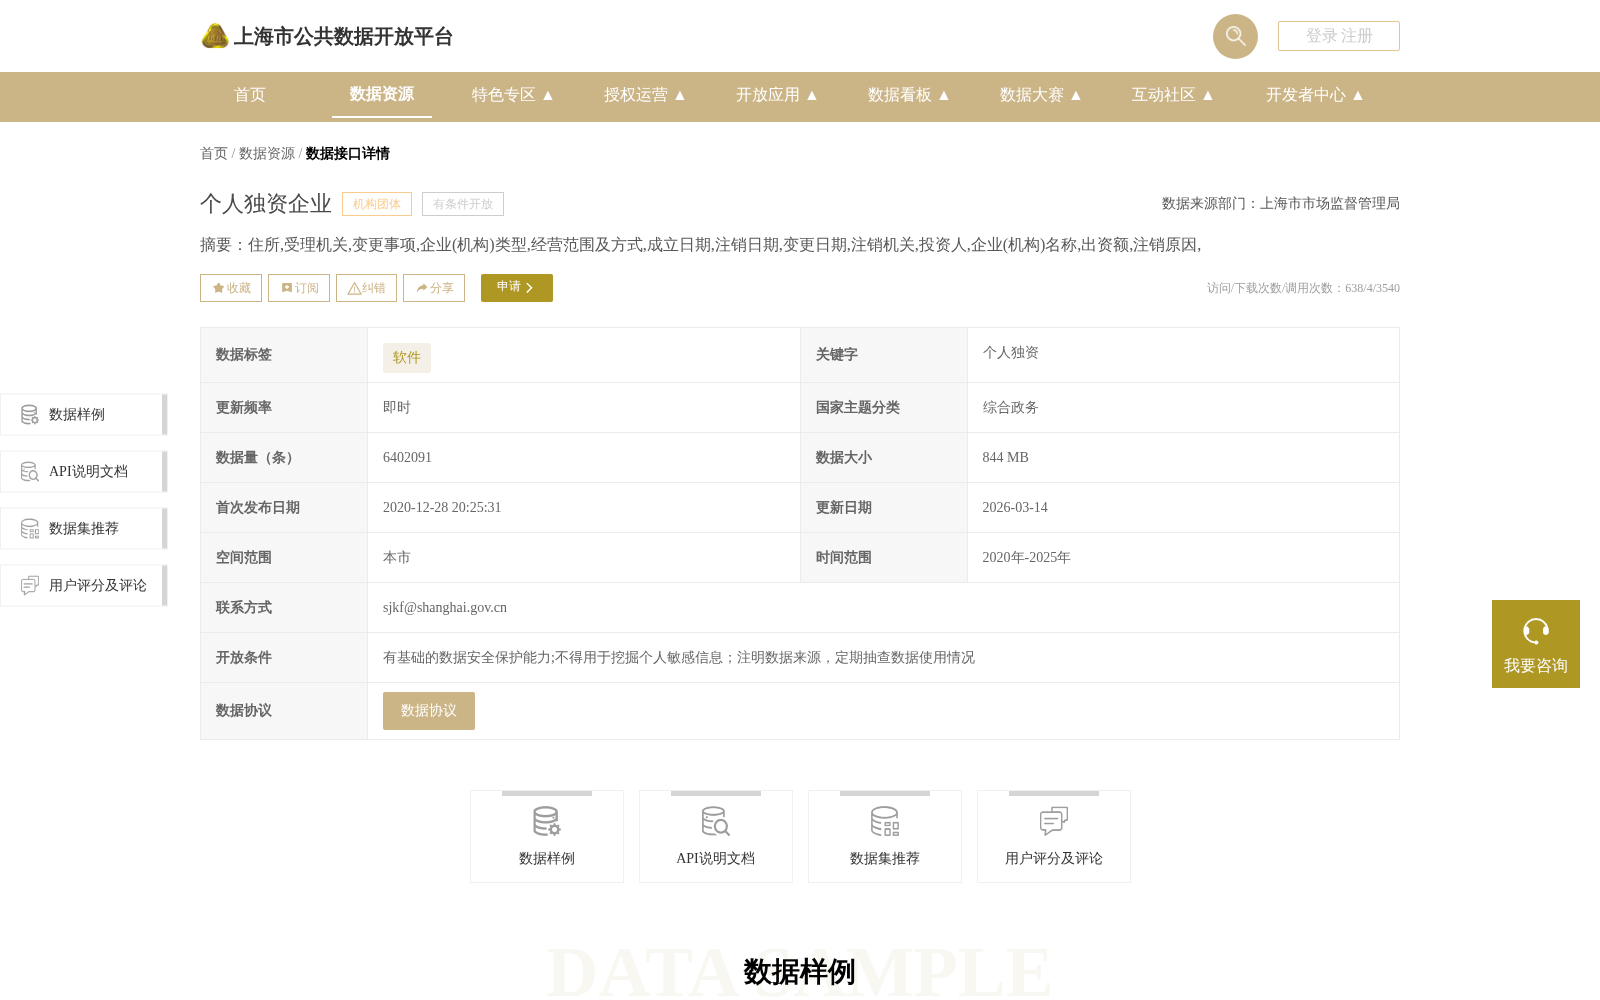
Task: Click the 数据集推荐 card icon below table
Action: (x=885, y=821)
